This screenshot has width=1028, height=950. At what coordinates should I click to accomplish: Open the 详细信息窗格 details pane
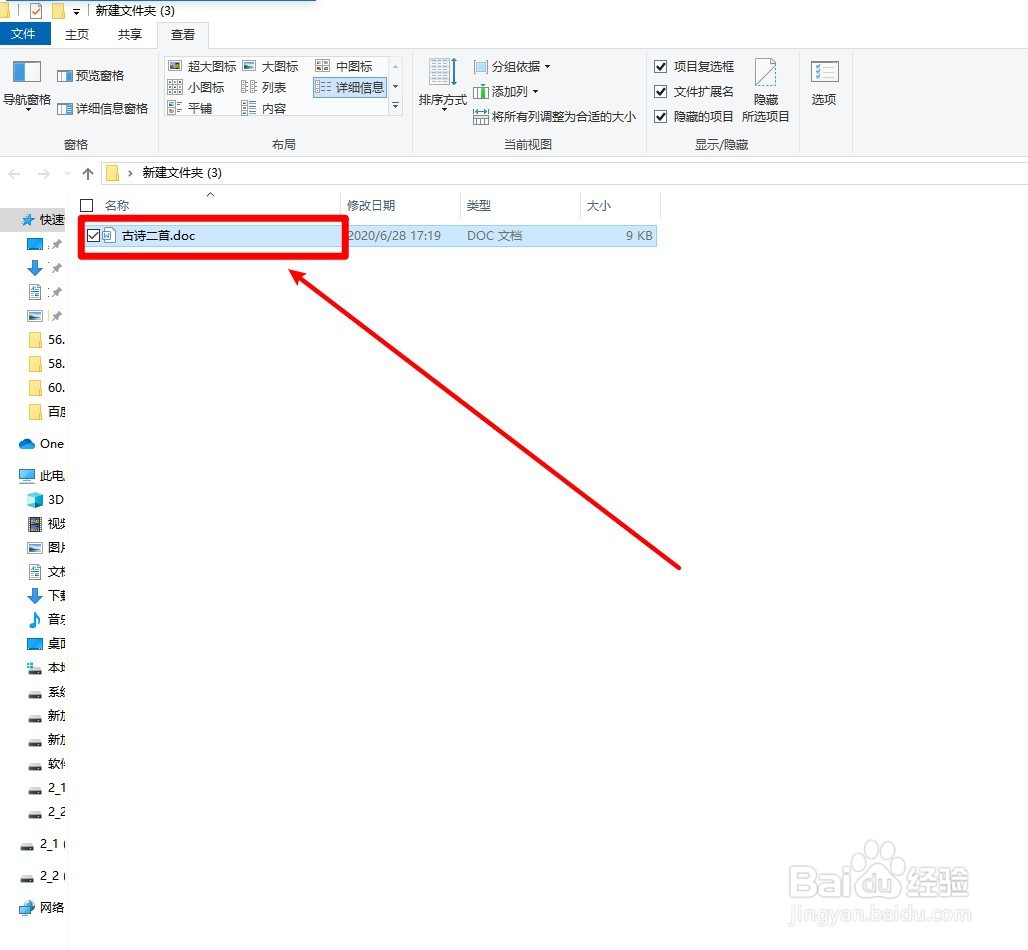(103, 108)
